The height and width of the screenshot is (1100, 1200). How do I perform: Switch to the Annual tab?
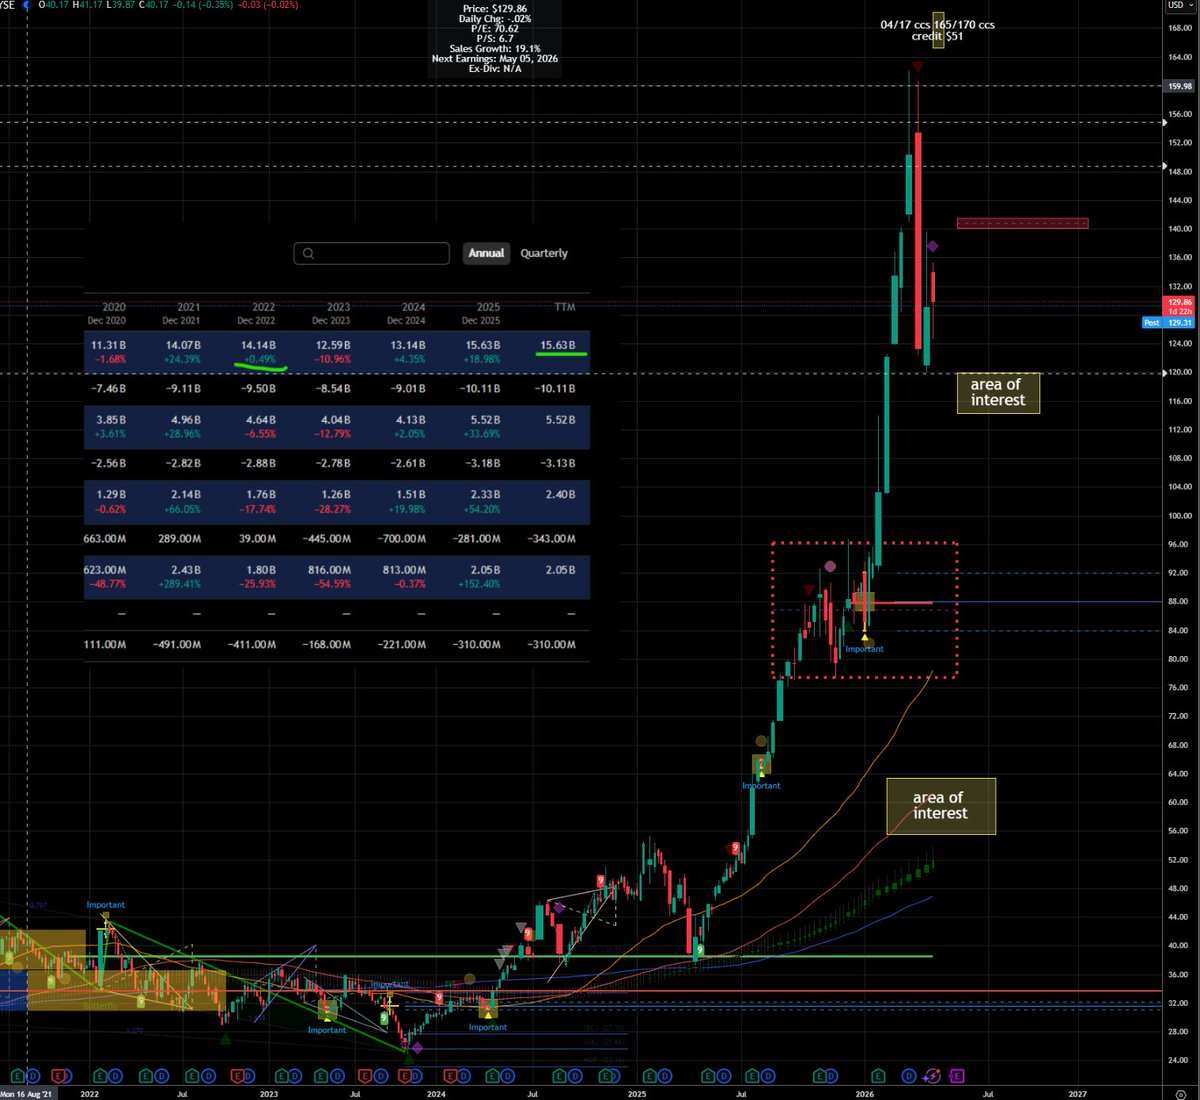(486, 253)
